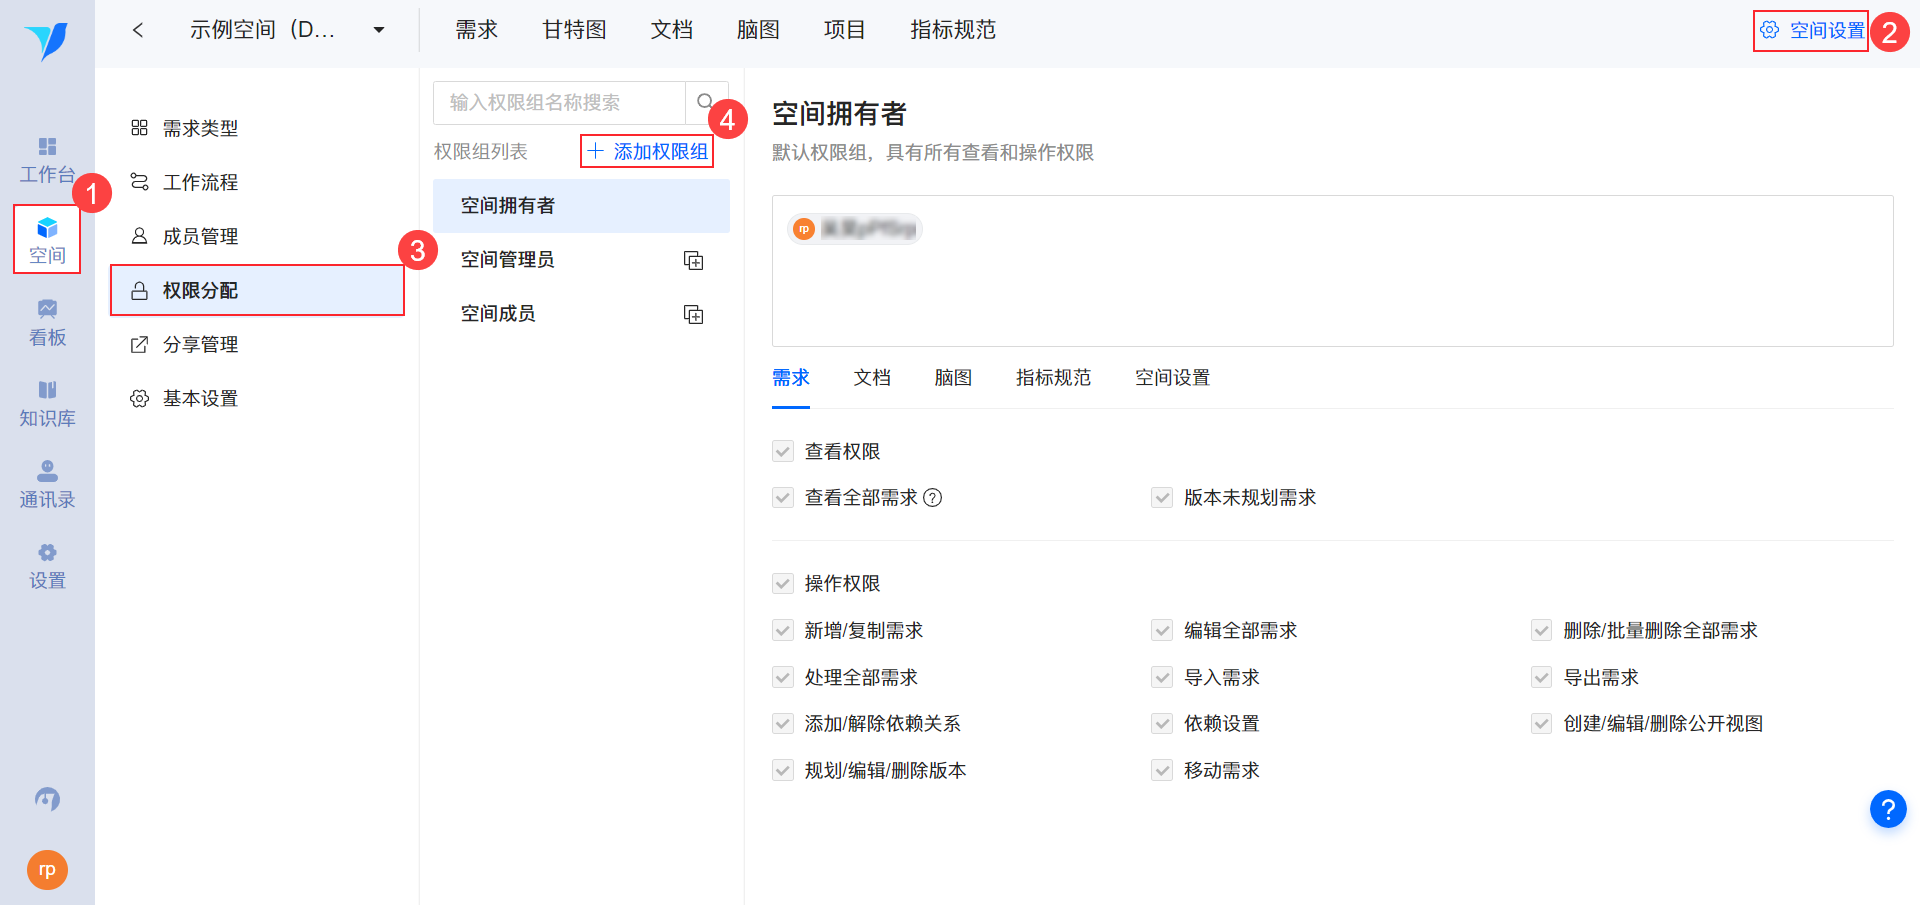Copy the 空间成员 permission group icon
Viewport: 1920px width, 905px height.
tap(693, 314)
